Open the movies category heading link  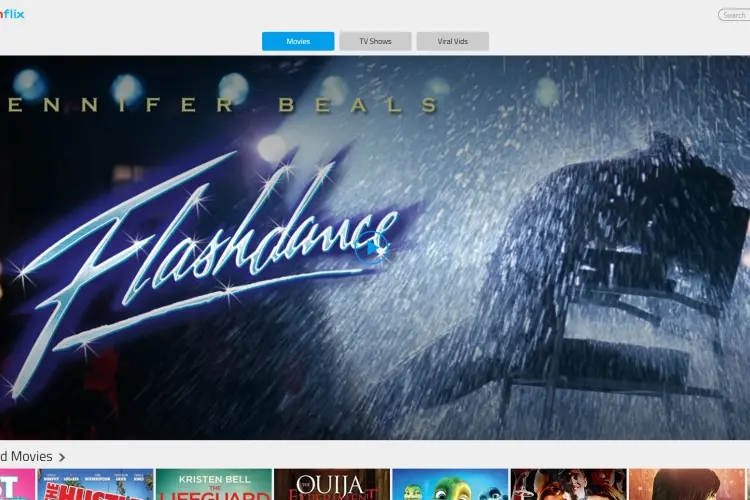26,456
